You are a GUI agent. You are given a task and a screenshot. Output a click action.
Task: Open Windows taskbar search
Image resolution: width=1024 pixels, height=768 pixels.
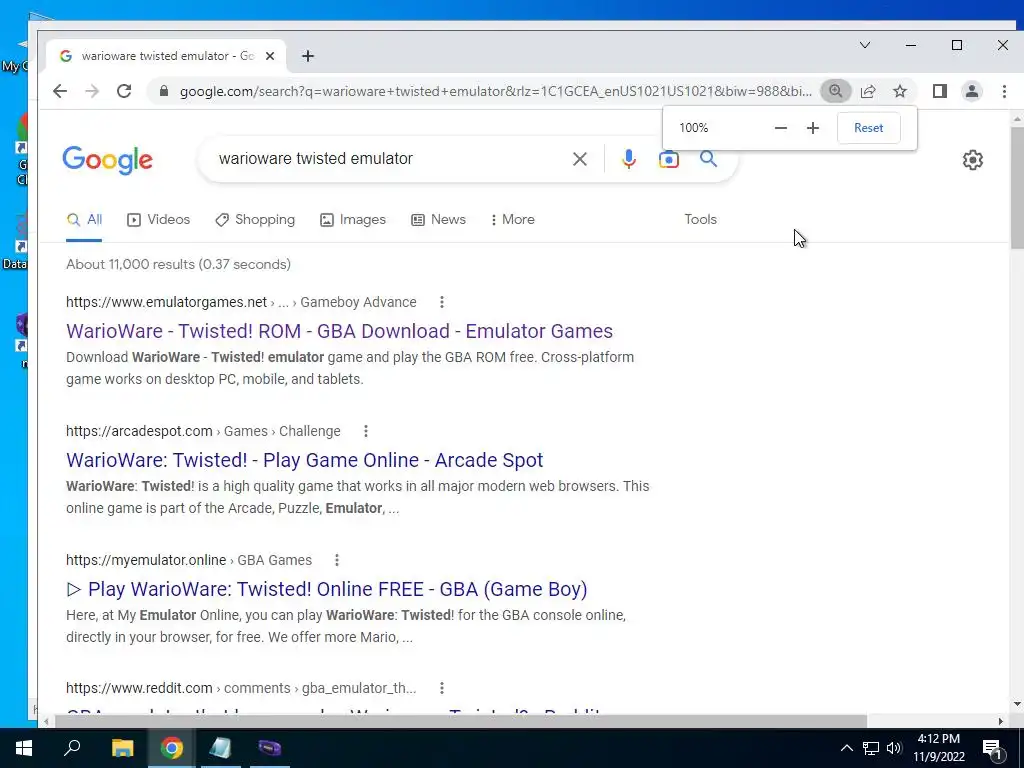point(72,748)
